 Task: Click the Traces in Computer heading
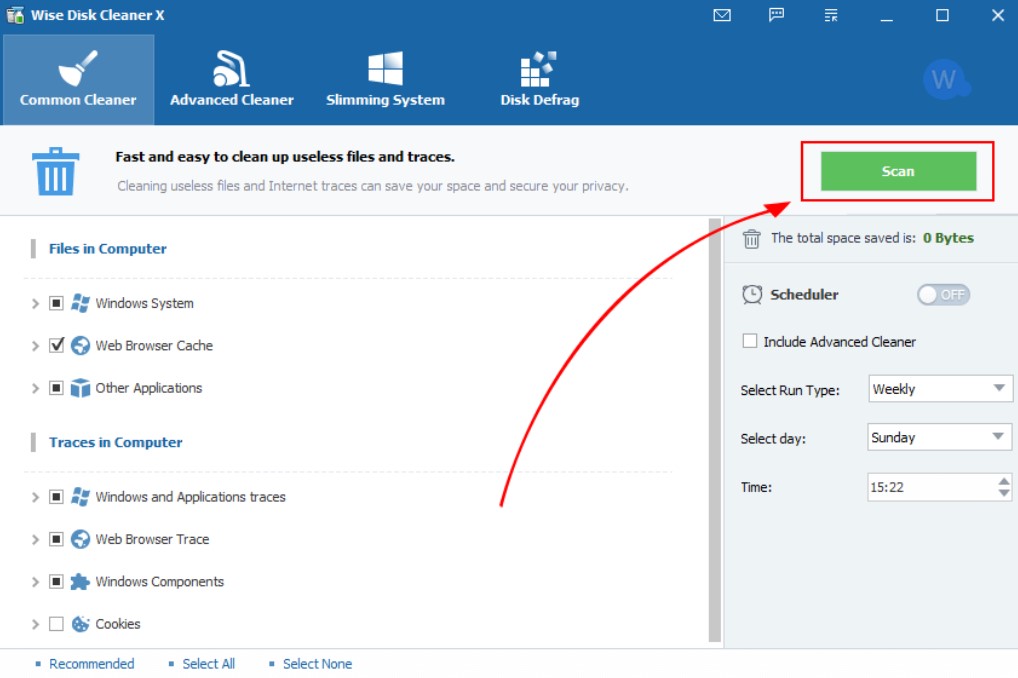116,442
